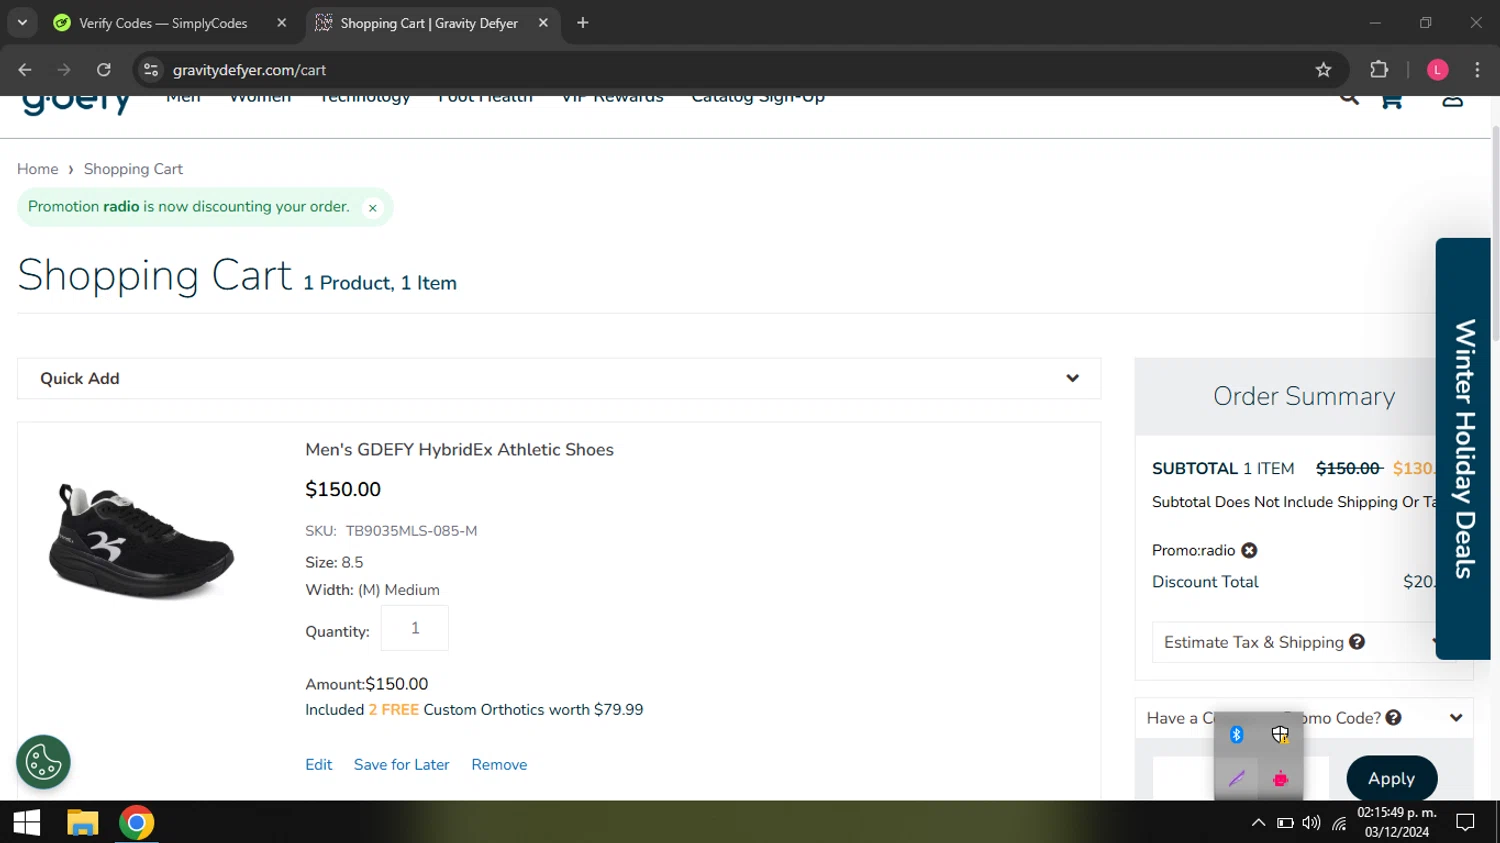Click the Apply promo button
The width and height of the screenshot is (1500, 843).
tap(1392, 779)
